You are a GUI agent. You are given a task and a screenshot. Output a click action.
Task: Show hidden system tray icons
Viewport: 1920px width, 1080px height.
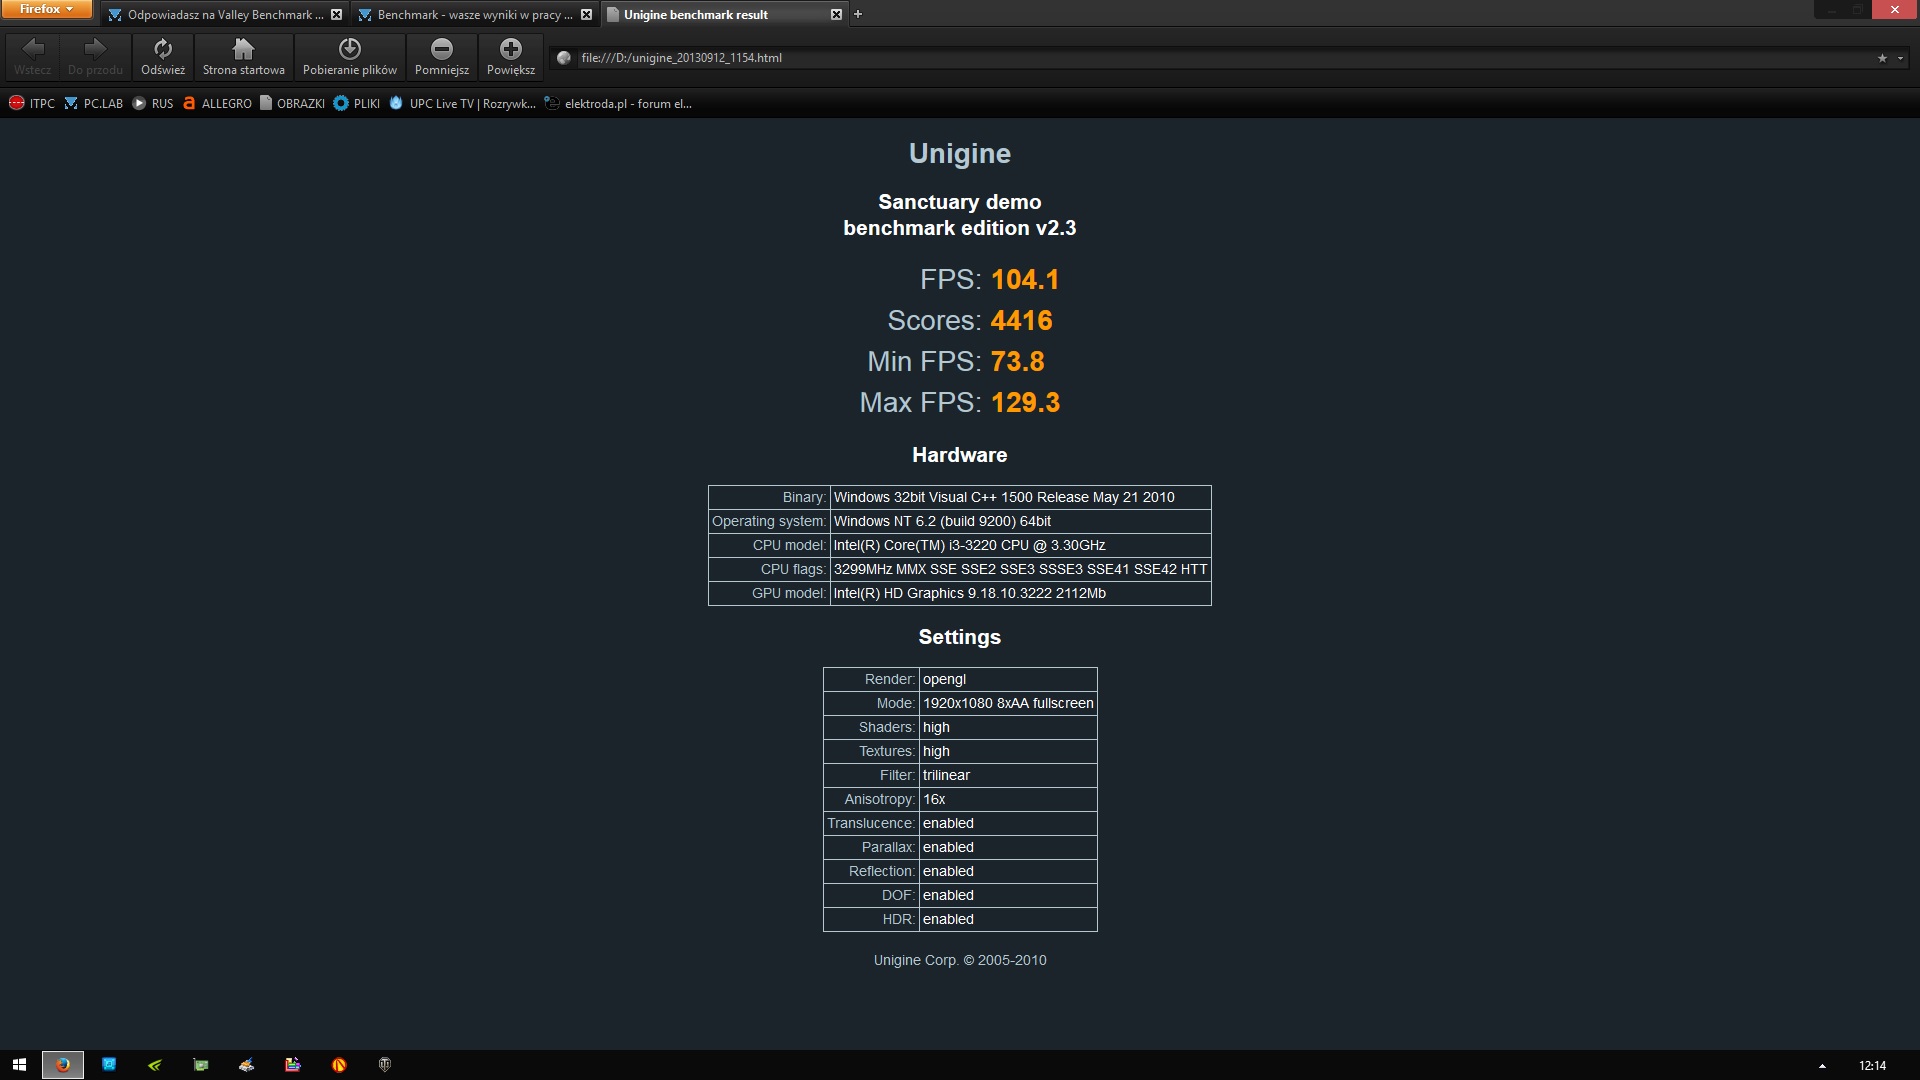(x=1822, y=1066)
